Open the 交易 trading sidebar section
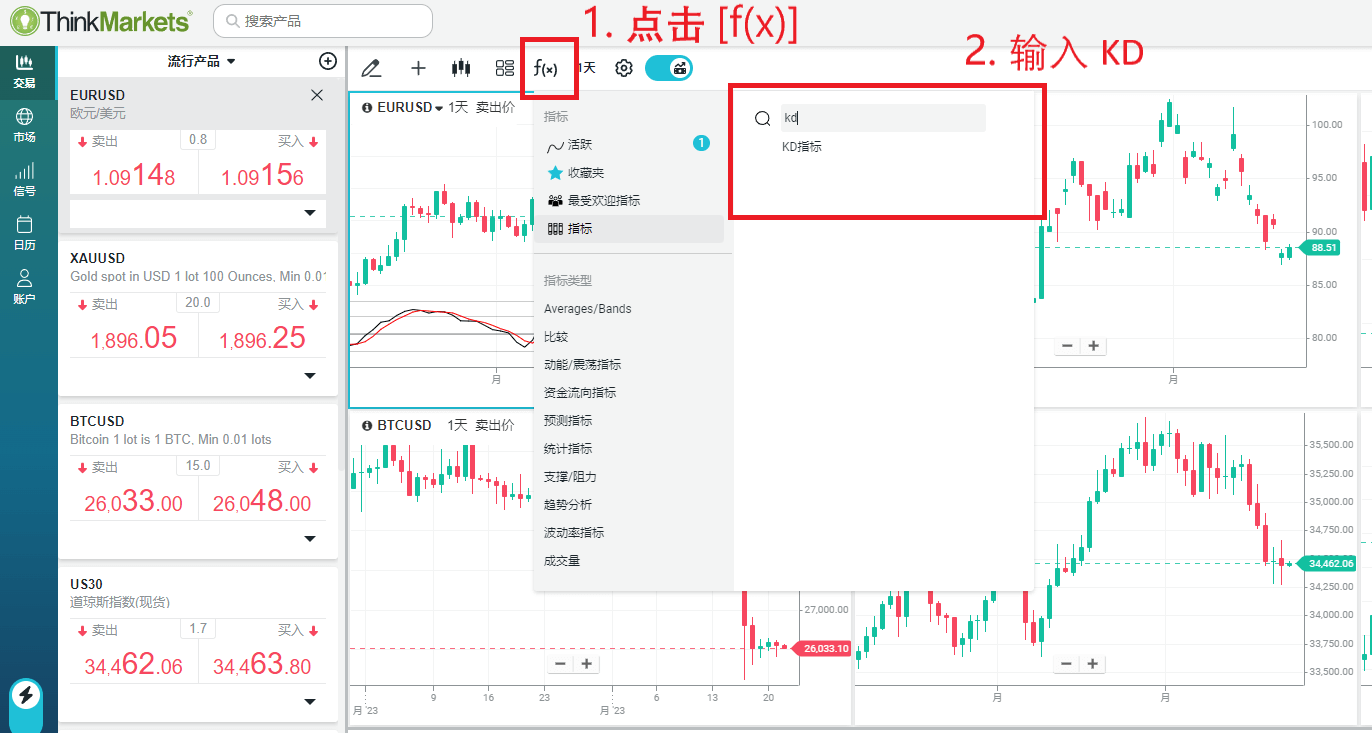1372x733 pixels. click(25, 72)
